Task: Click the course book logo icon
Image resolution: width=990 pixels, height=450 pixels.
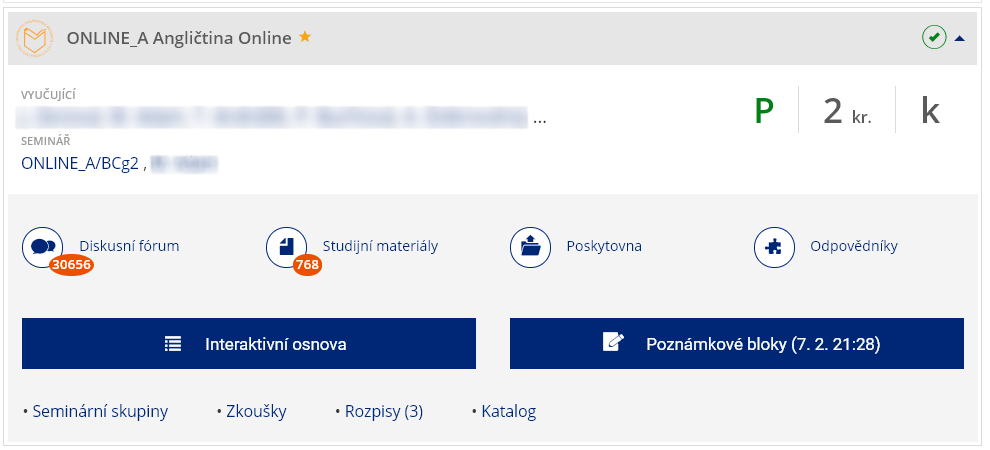Action: pos(37,39)
